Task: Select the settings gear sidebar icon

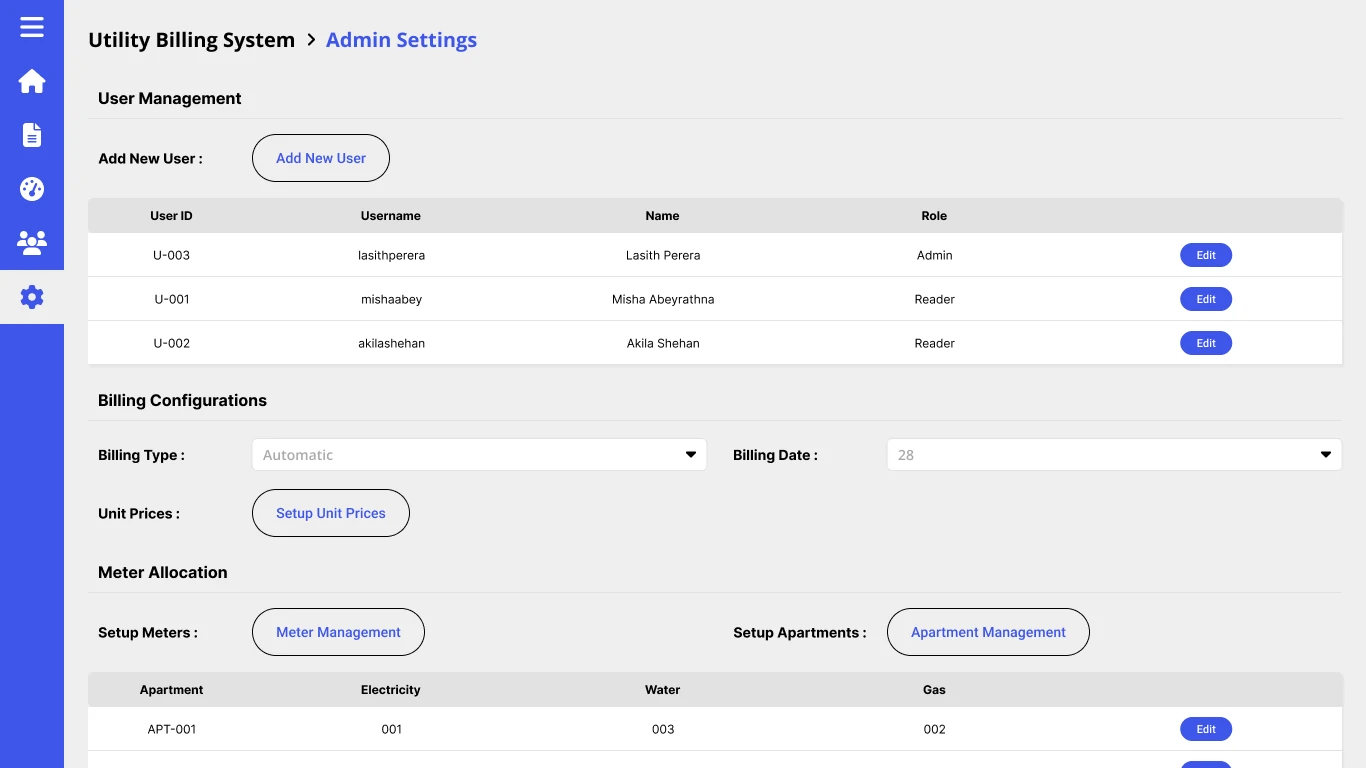Action: tap(32, 297)
